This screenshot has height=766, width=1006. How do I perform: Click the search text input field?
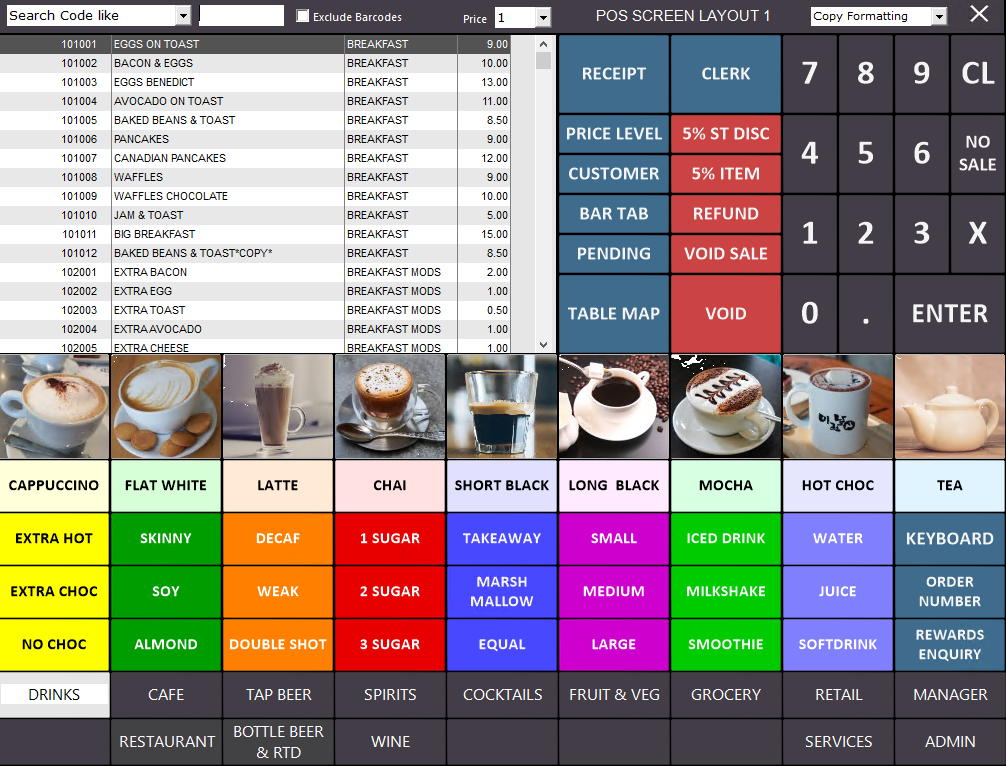pyautogui.click(x=241, y=16)
